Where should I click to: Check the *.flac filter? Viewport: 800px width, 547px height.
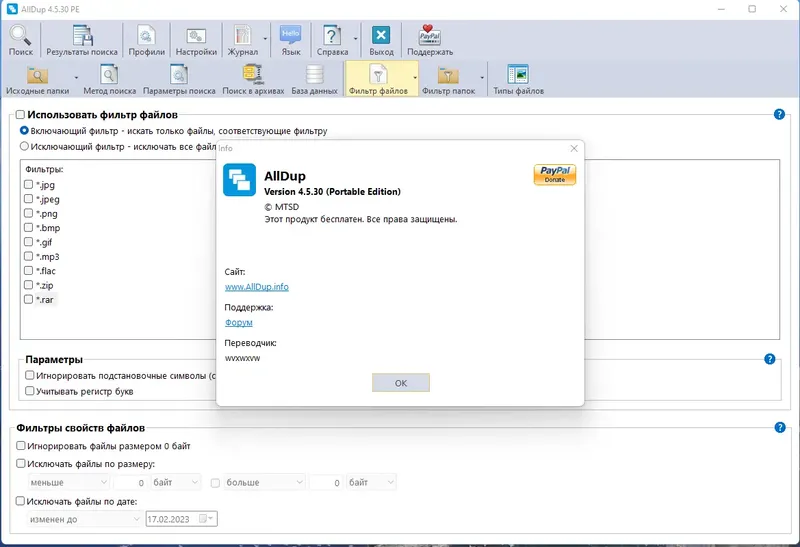[x=29, y=270]
